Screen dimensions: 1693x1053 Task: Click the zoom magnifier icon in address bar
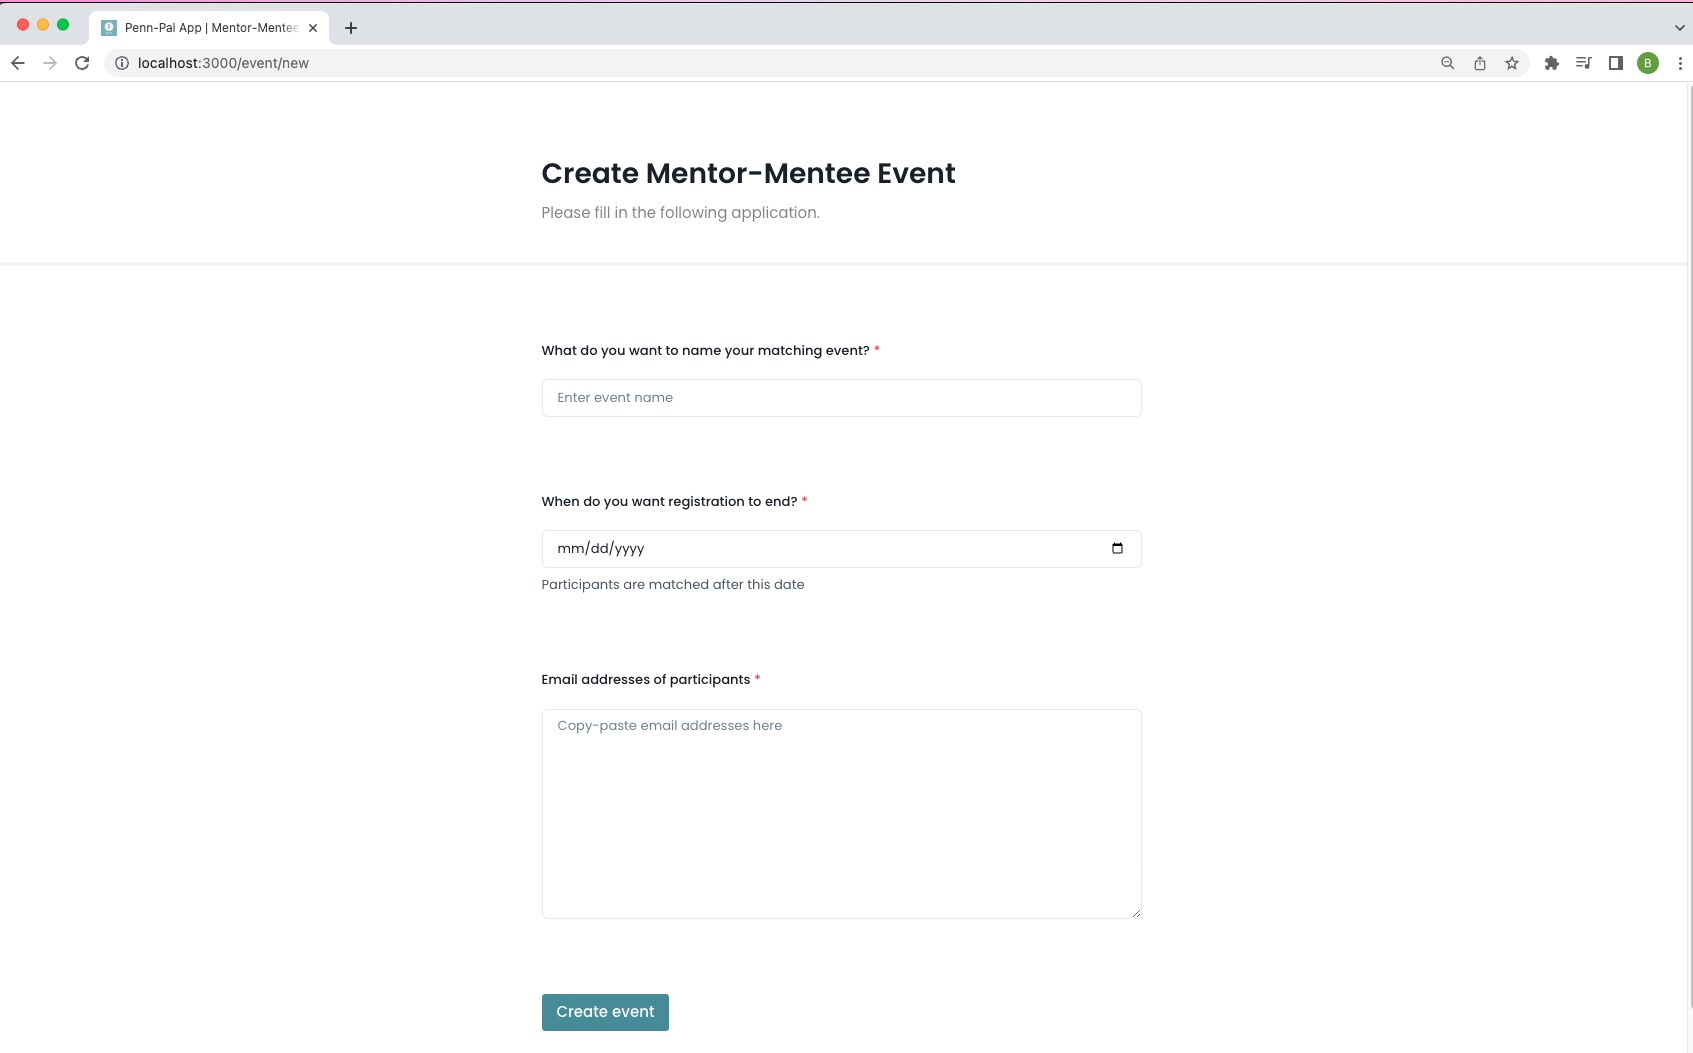[1447, 63]
